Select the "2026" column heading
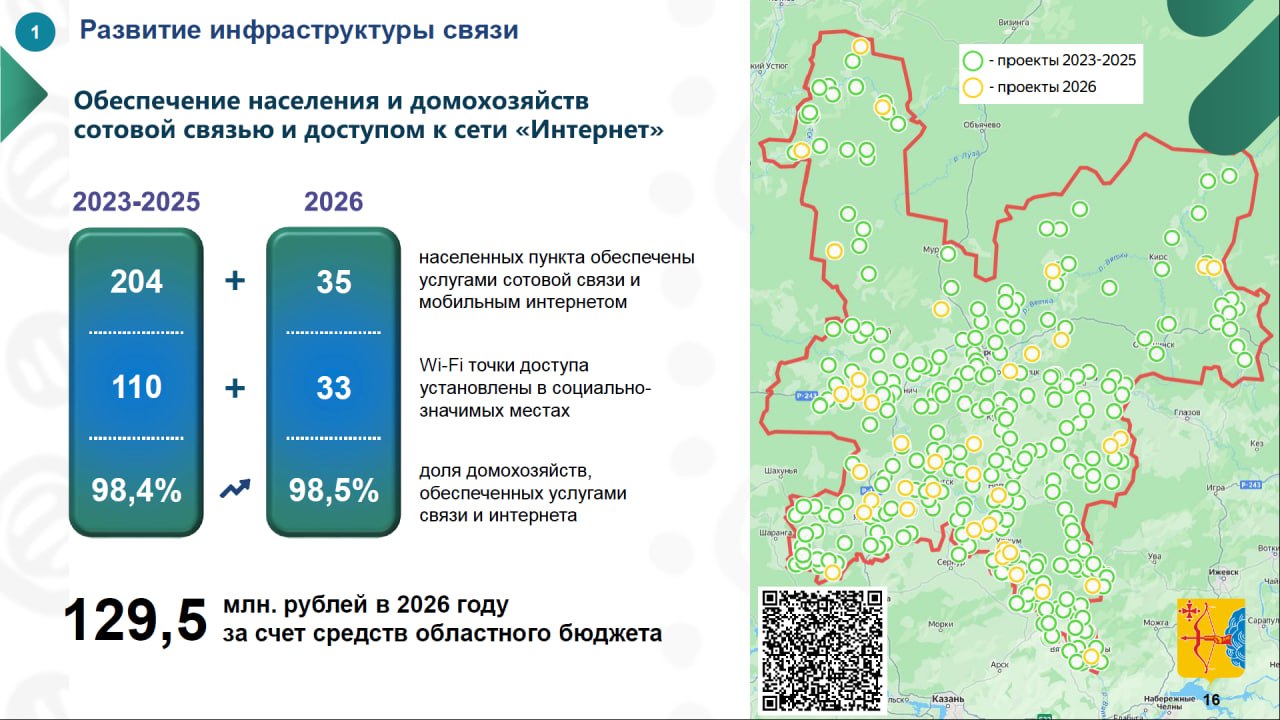1280x720 pixels. point(333,202)
